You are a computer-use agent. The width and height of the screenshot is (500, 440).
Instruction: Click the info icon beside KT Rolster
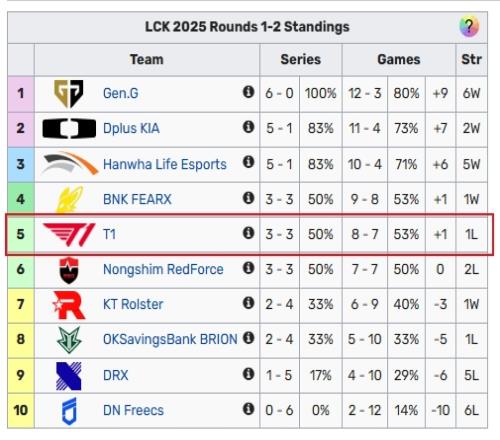(x=248, y=303)
